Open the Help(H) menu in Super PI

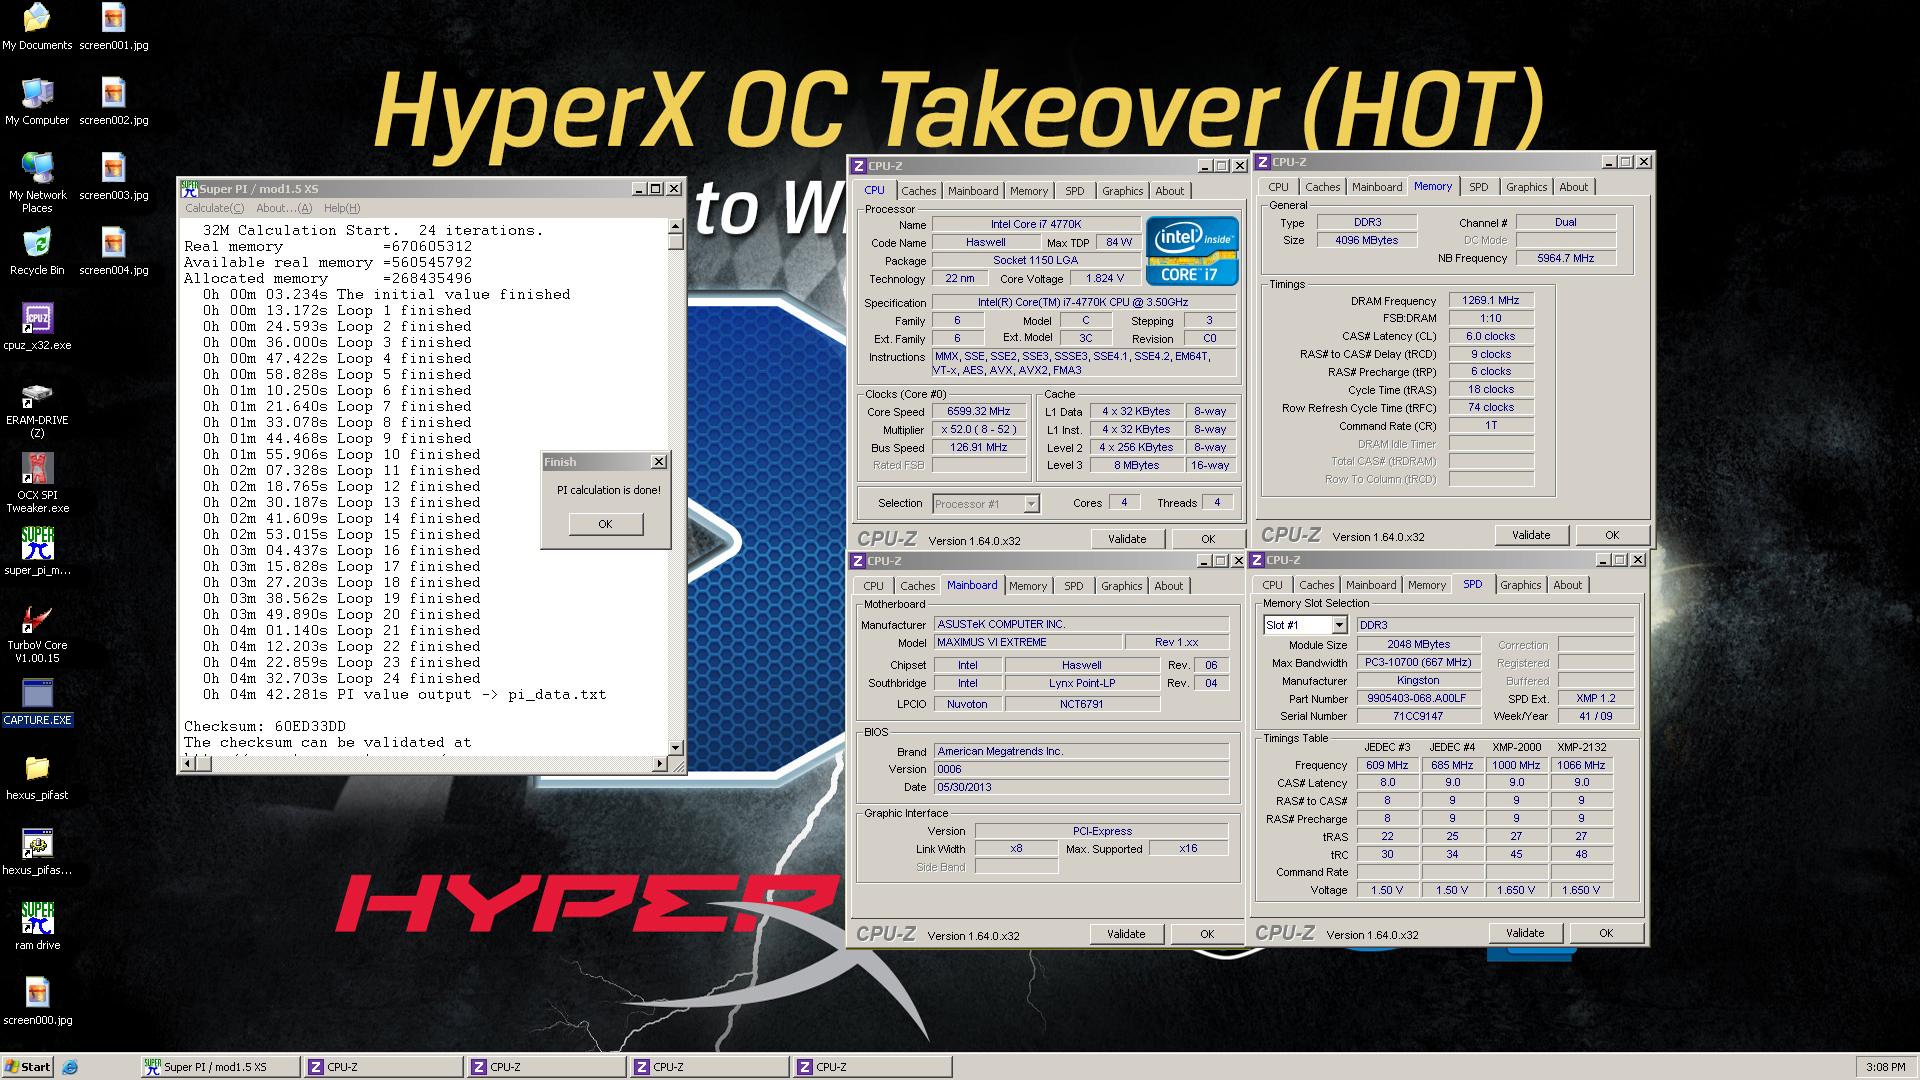[341, 208]
